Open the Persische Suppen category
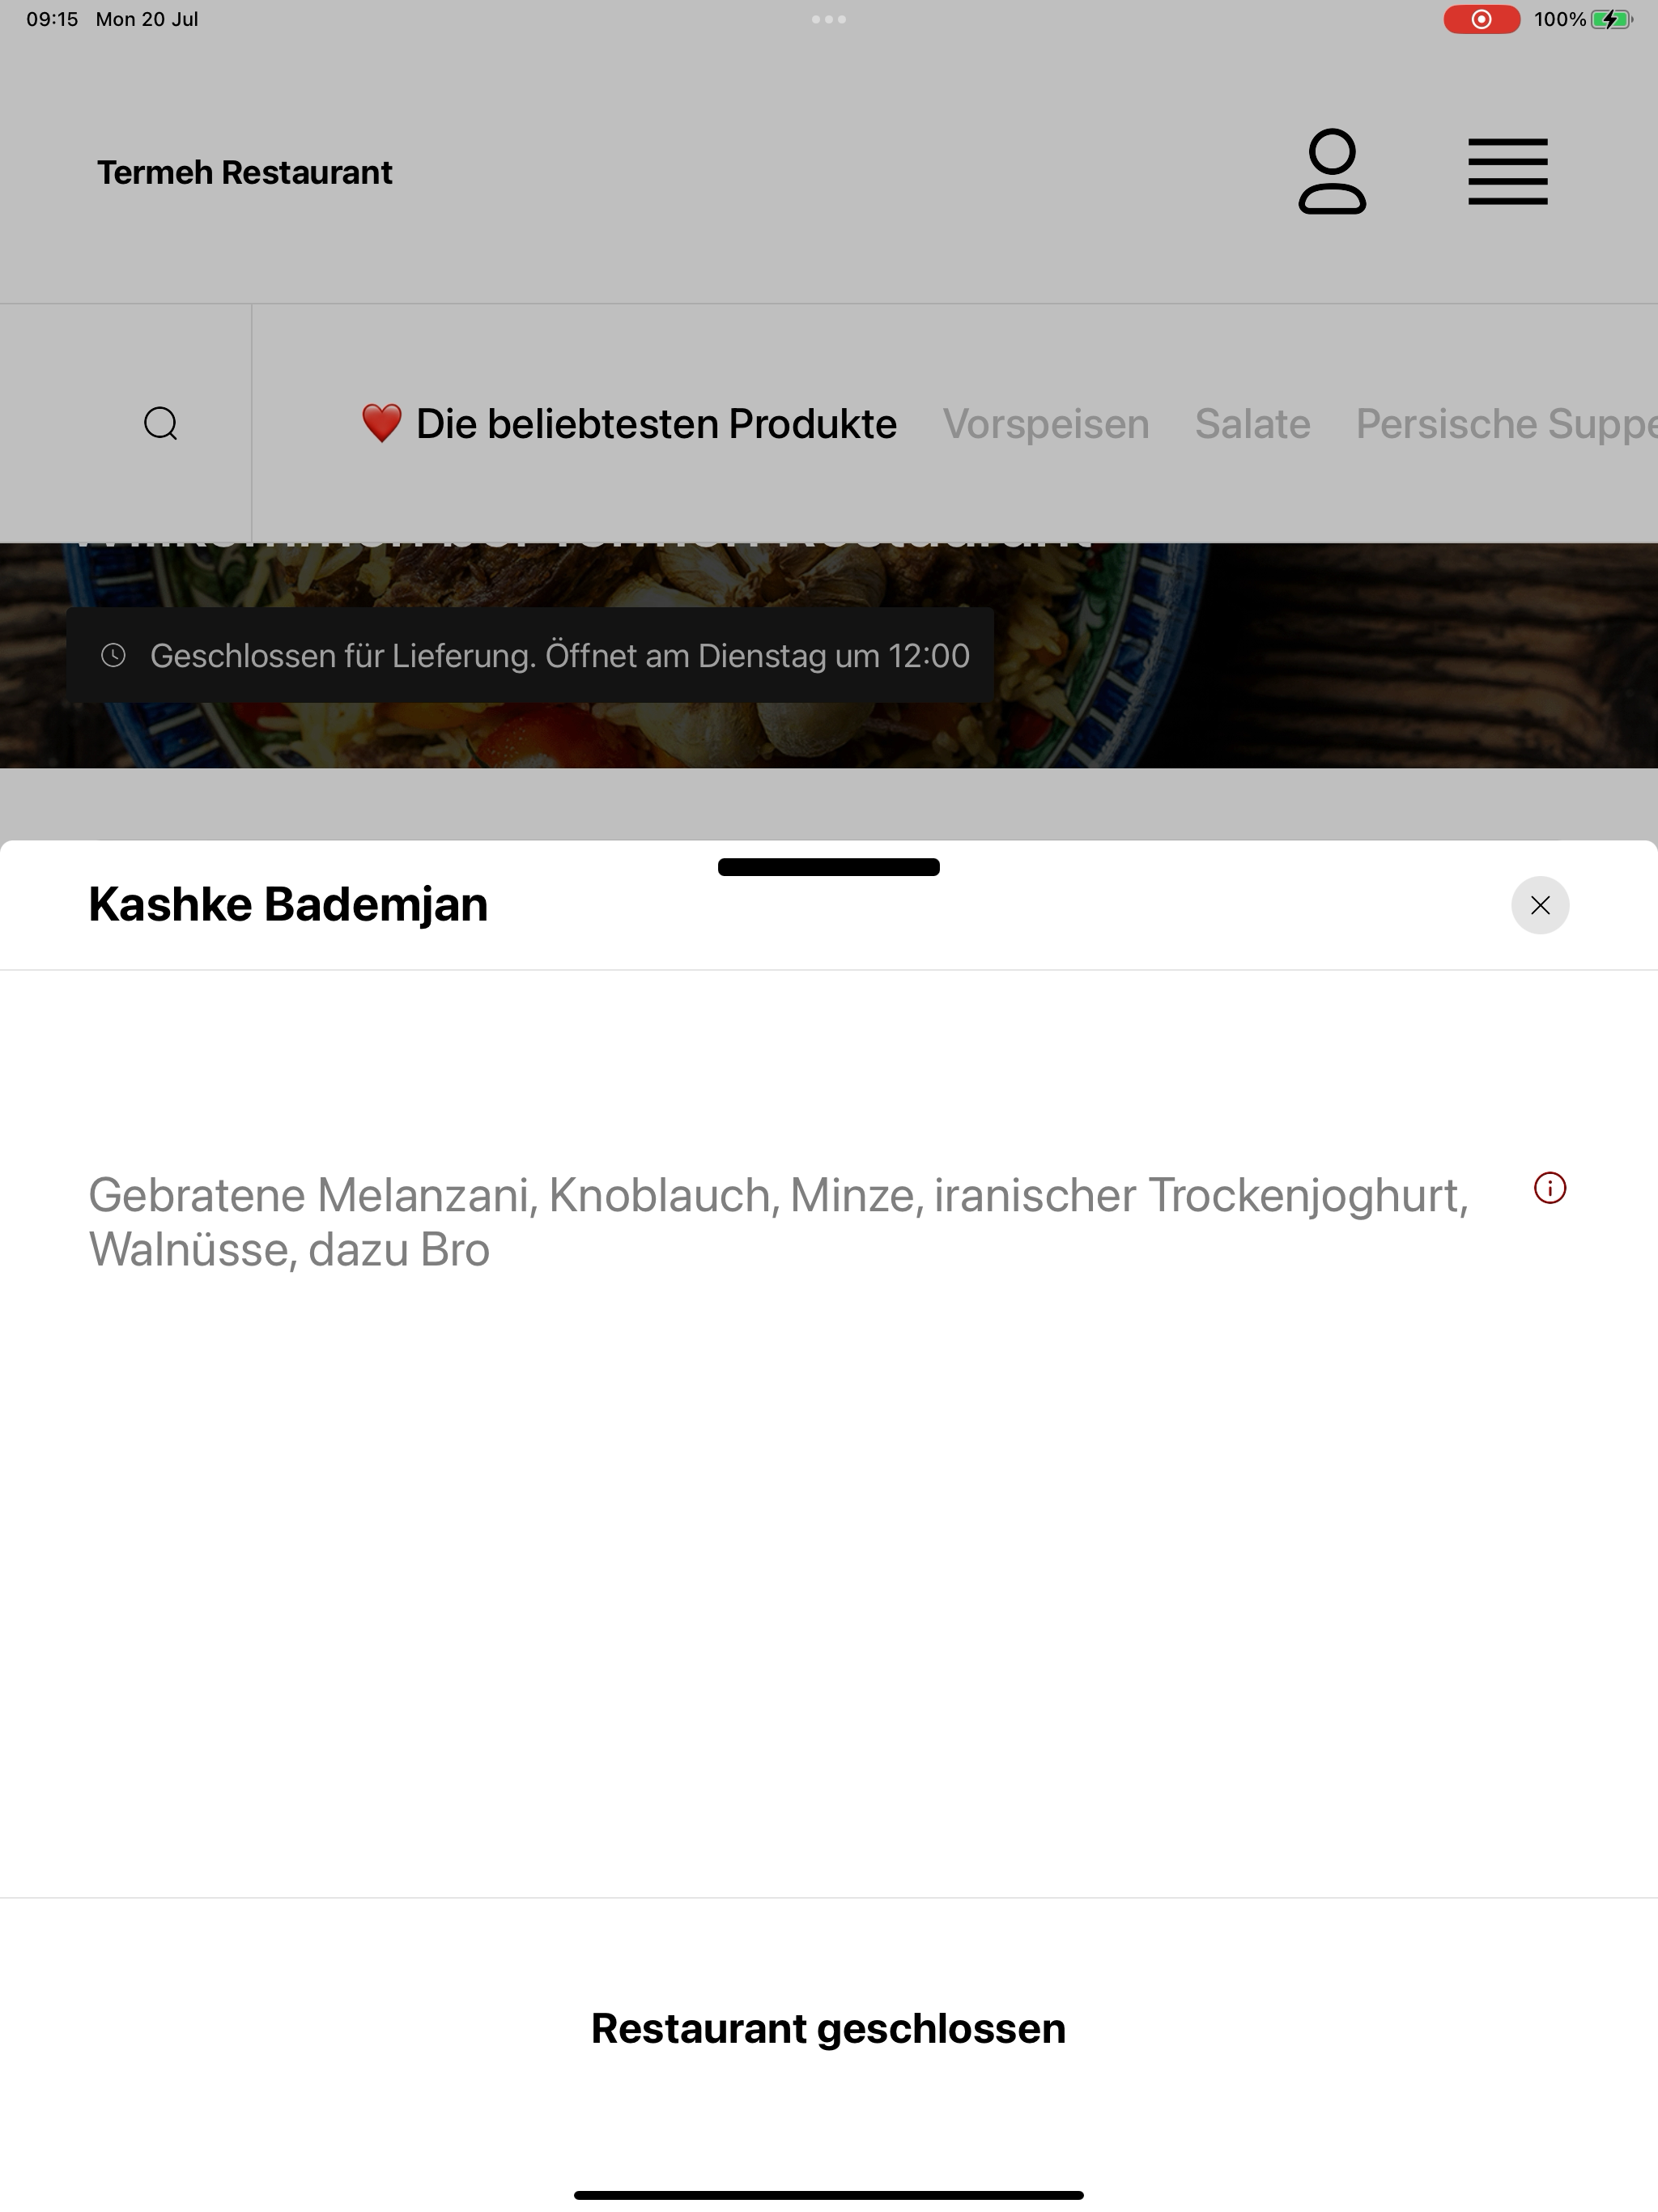1658x2212 pixels. [x=1506, y=424]
